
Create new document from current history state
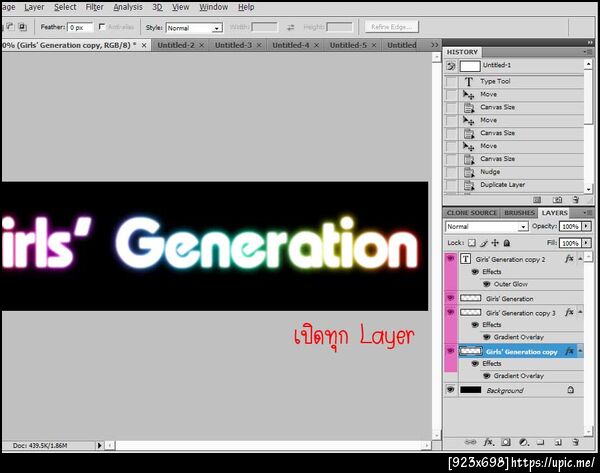point(537,200)
